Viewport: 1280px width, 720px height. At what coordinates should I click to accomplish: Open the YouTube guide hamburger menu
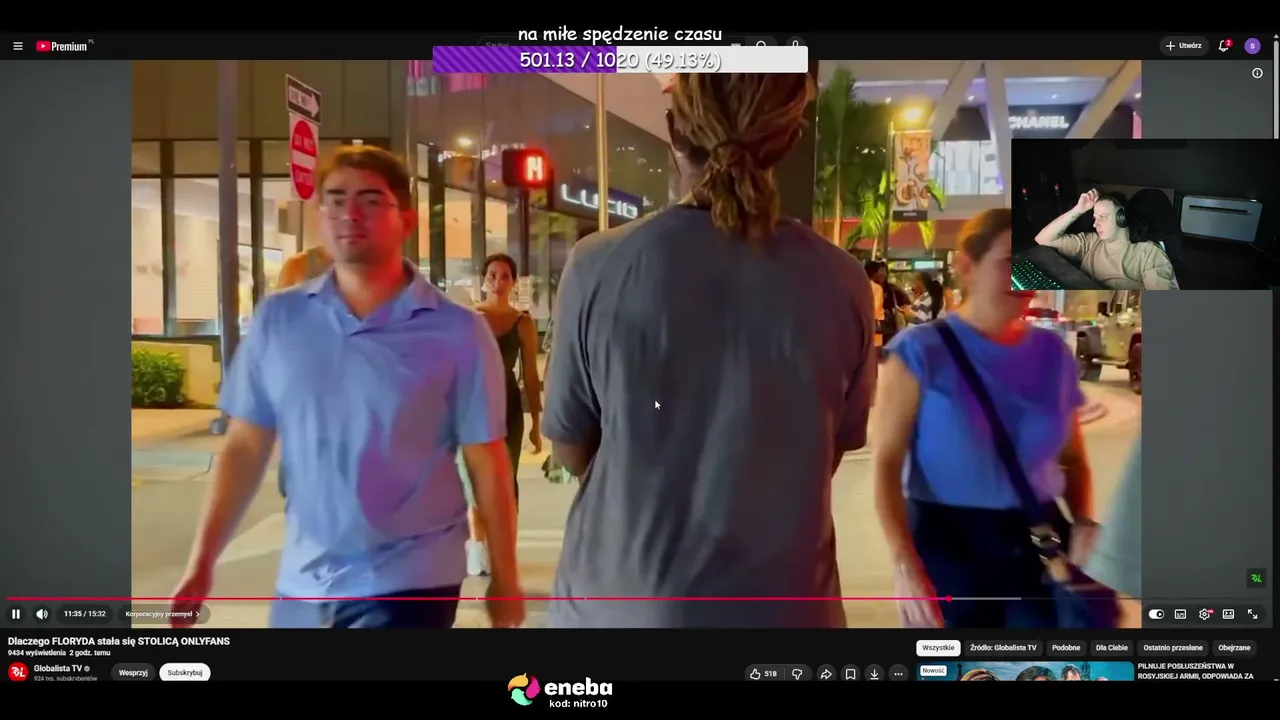coord(17,46)
